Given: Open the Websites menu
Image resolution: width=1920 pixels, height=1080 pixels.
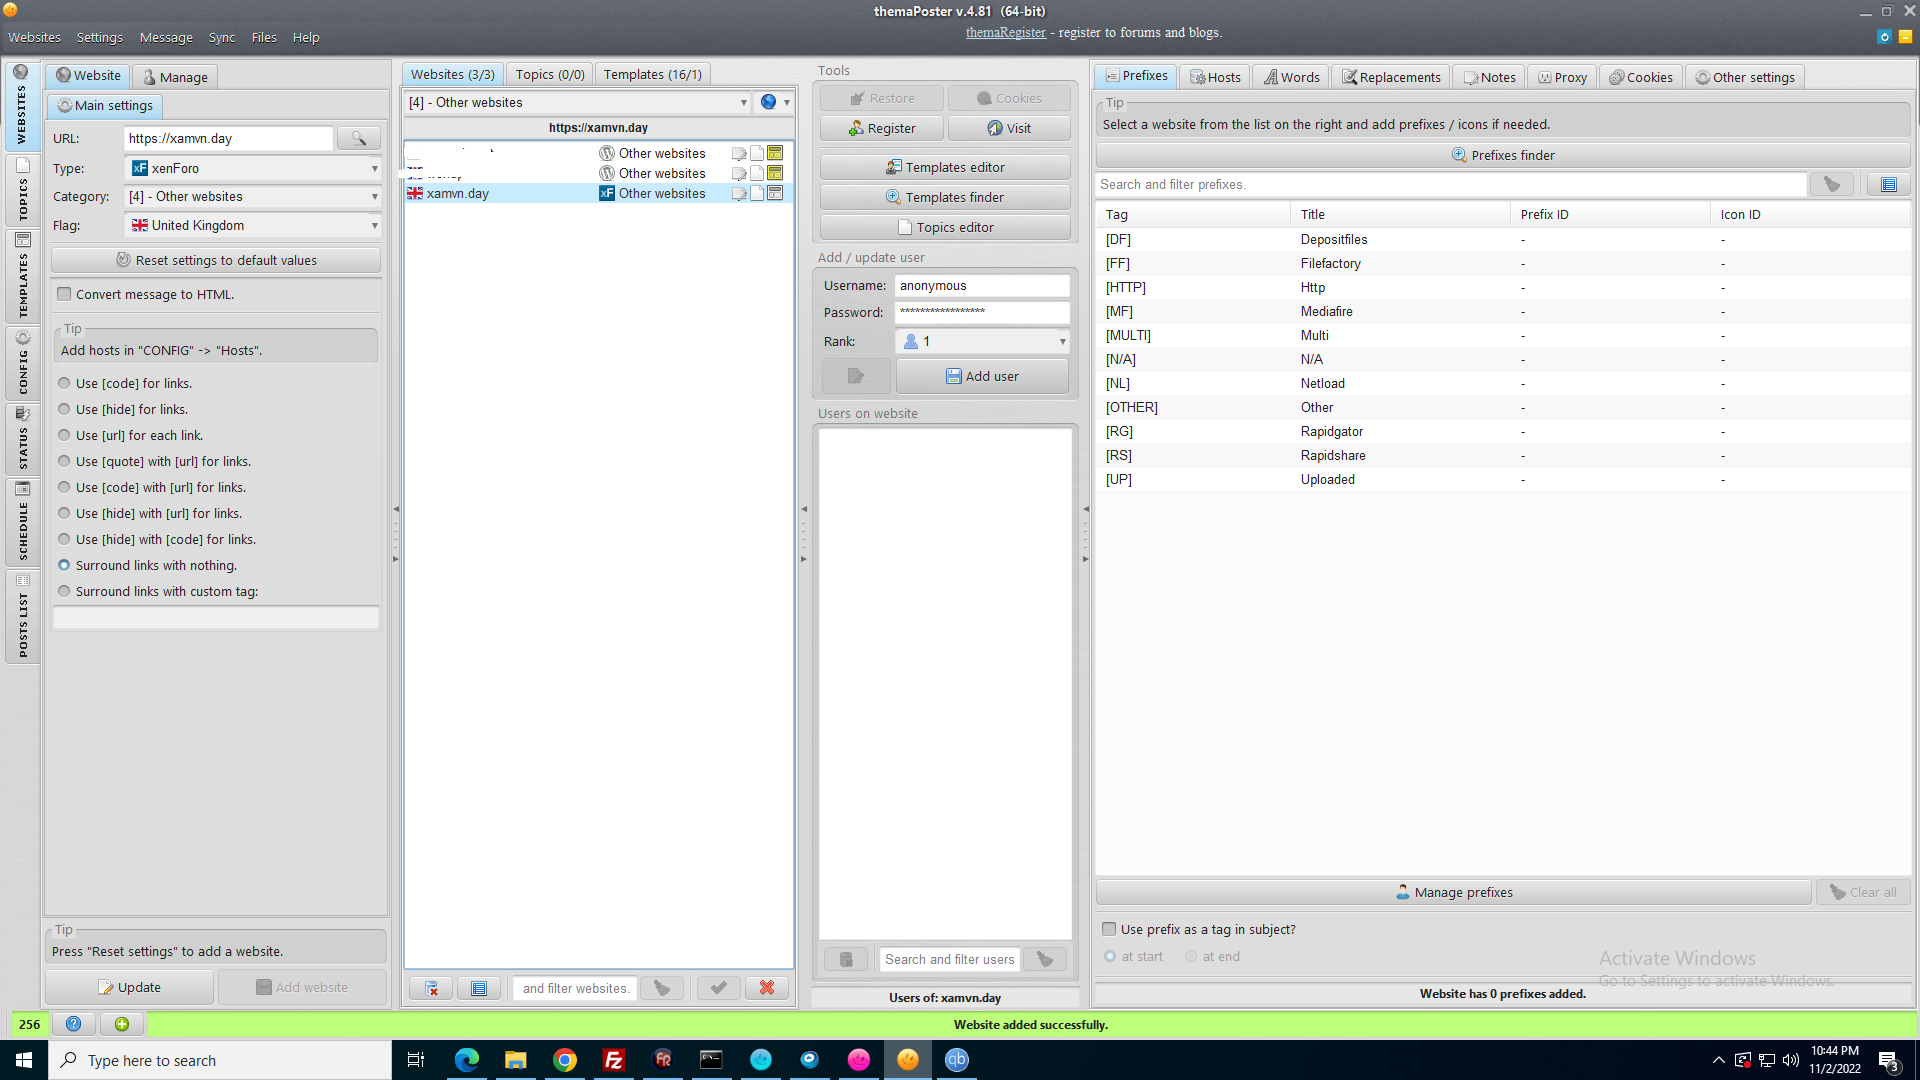Looking at the screenshot, I should [34, 37].
